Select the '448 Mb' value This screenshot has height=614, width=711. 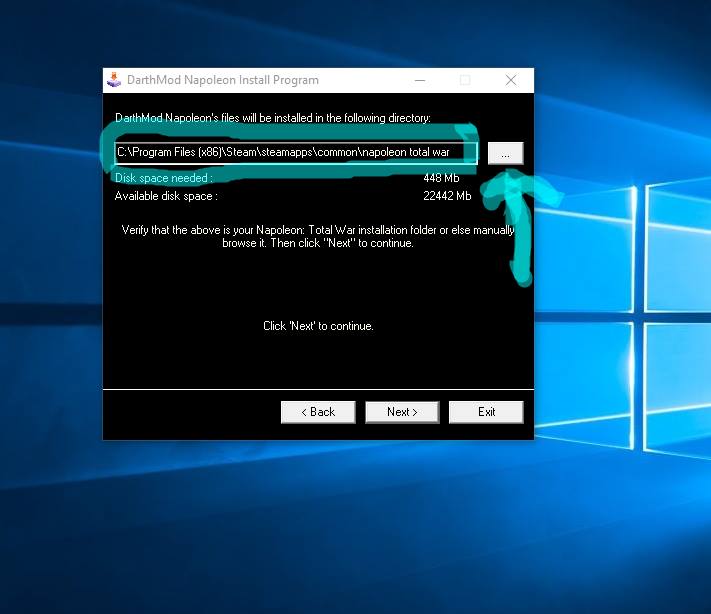tap(441, 178)
